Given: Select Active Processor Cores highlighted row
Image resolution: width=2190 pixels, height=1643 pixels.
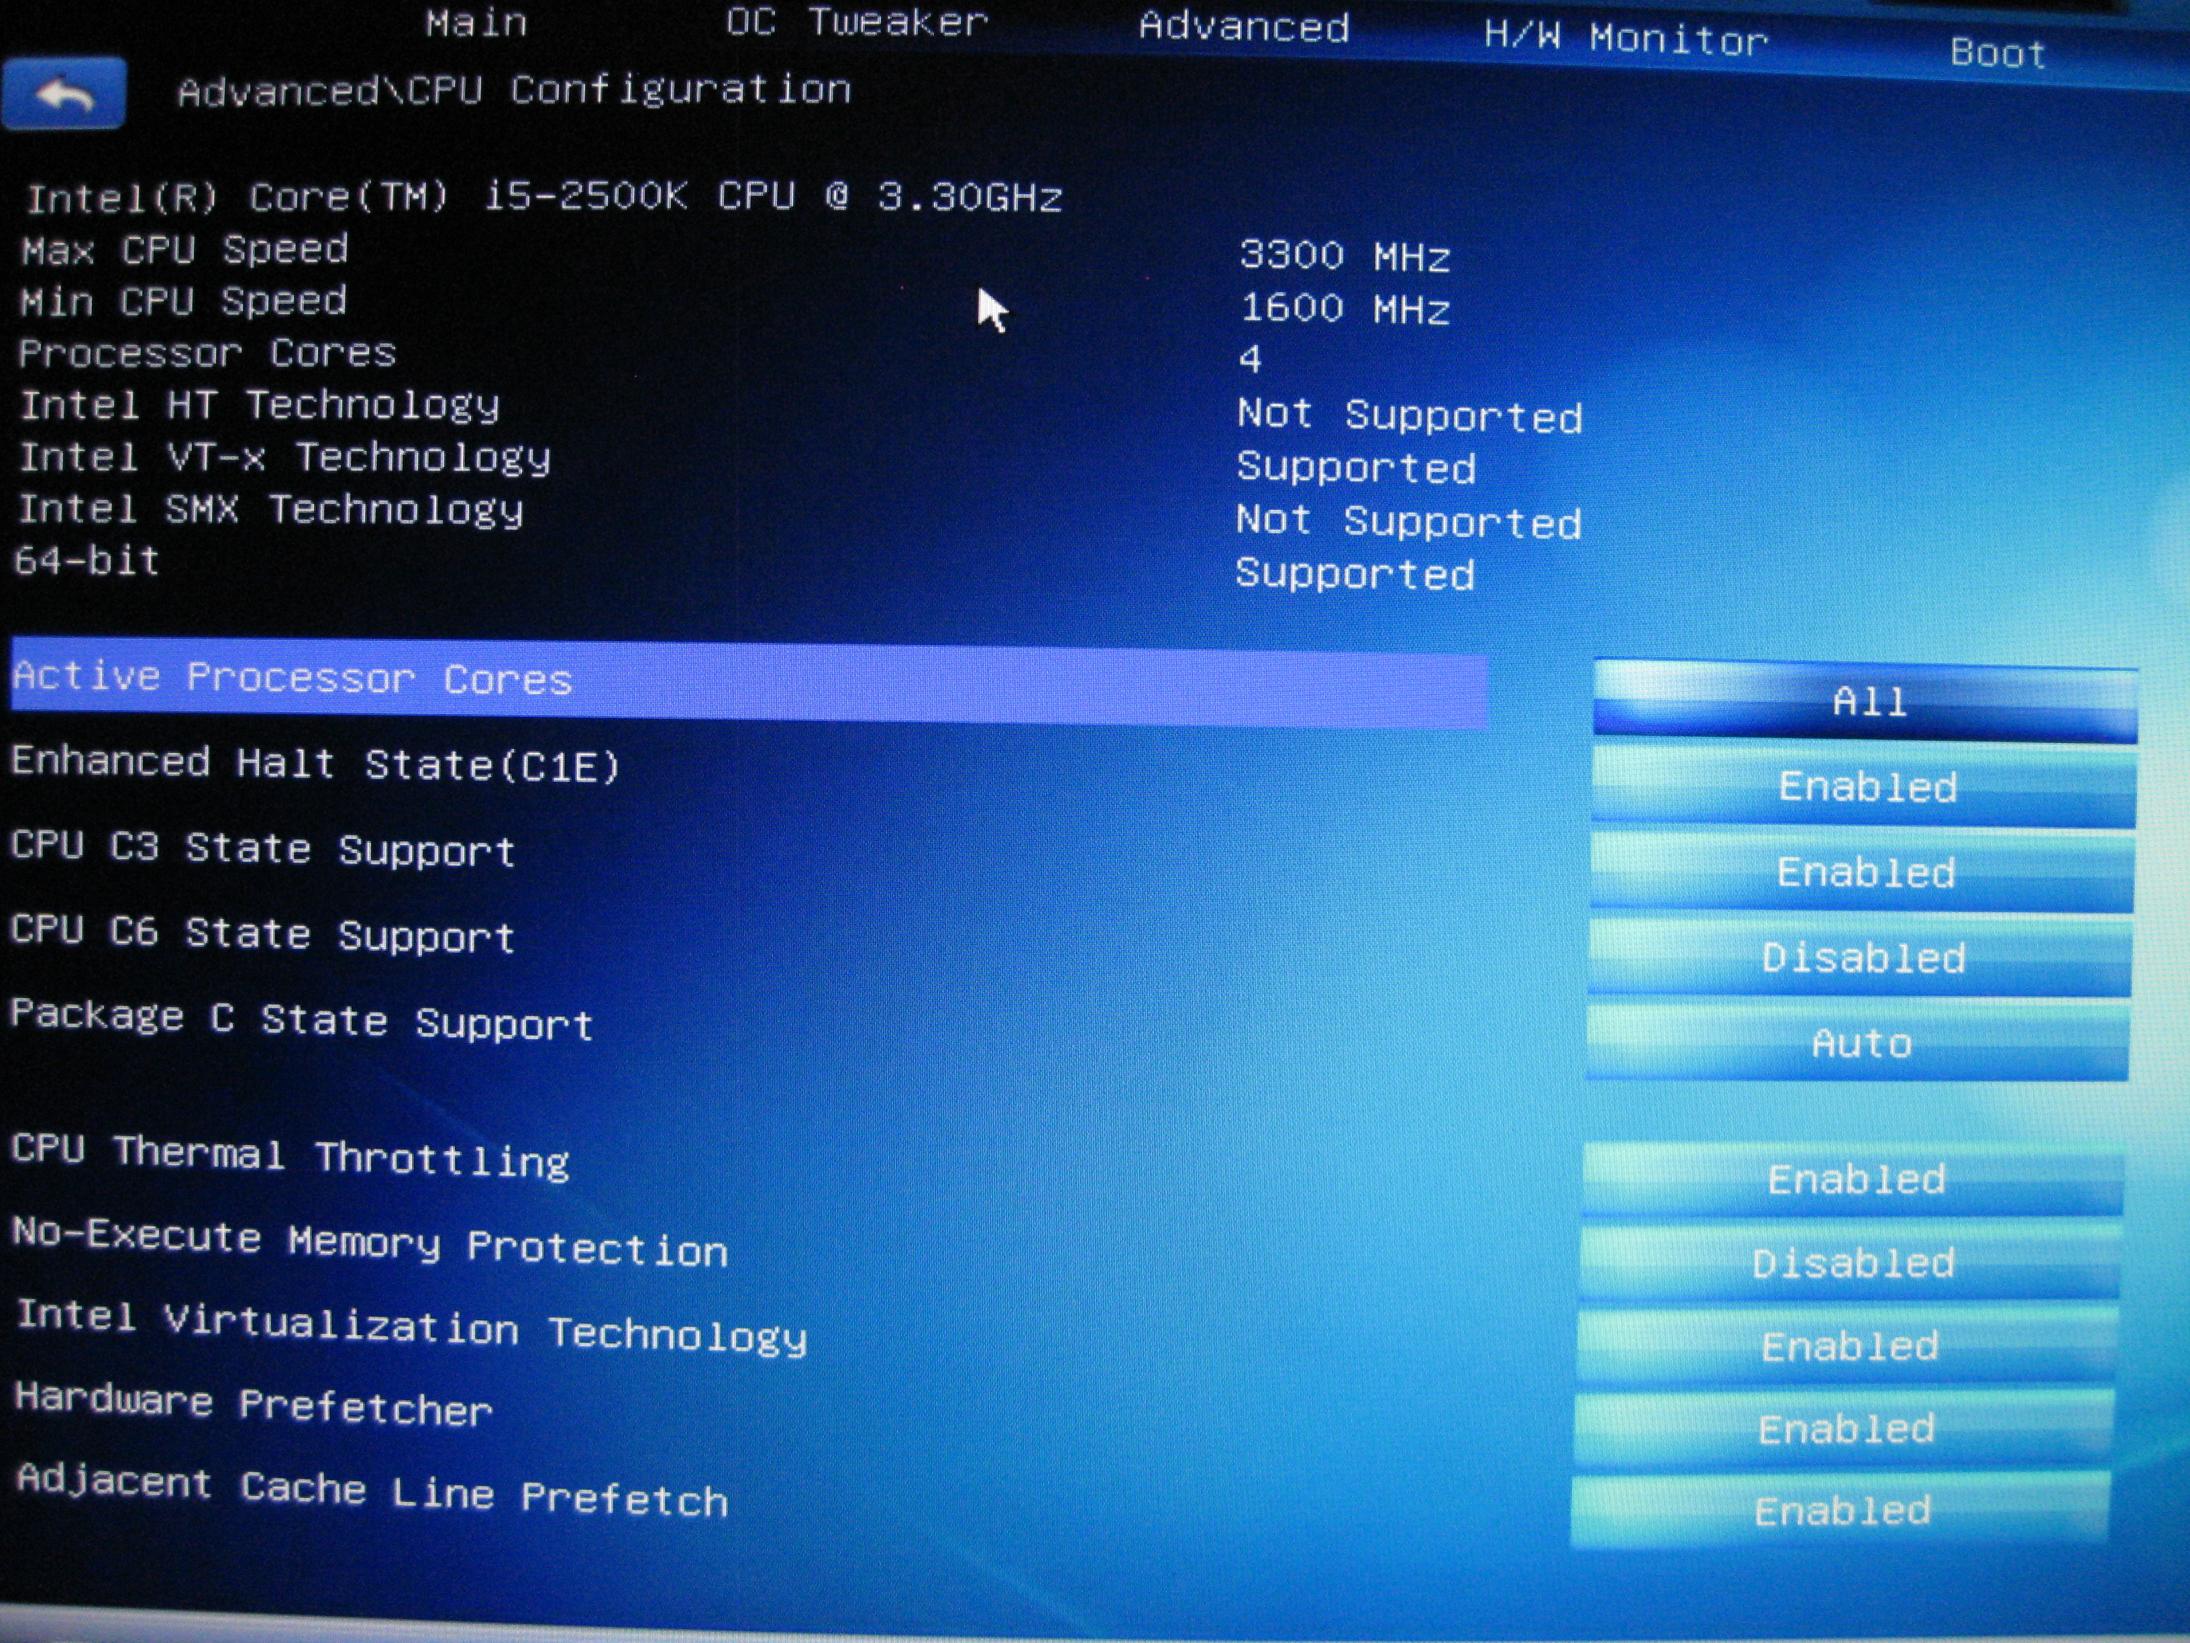Looking at the screenshot, I should coord(748,682).
